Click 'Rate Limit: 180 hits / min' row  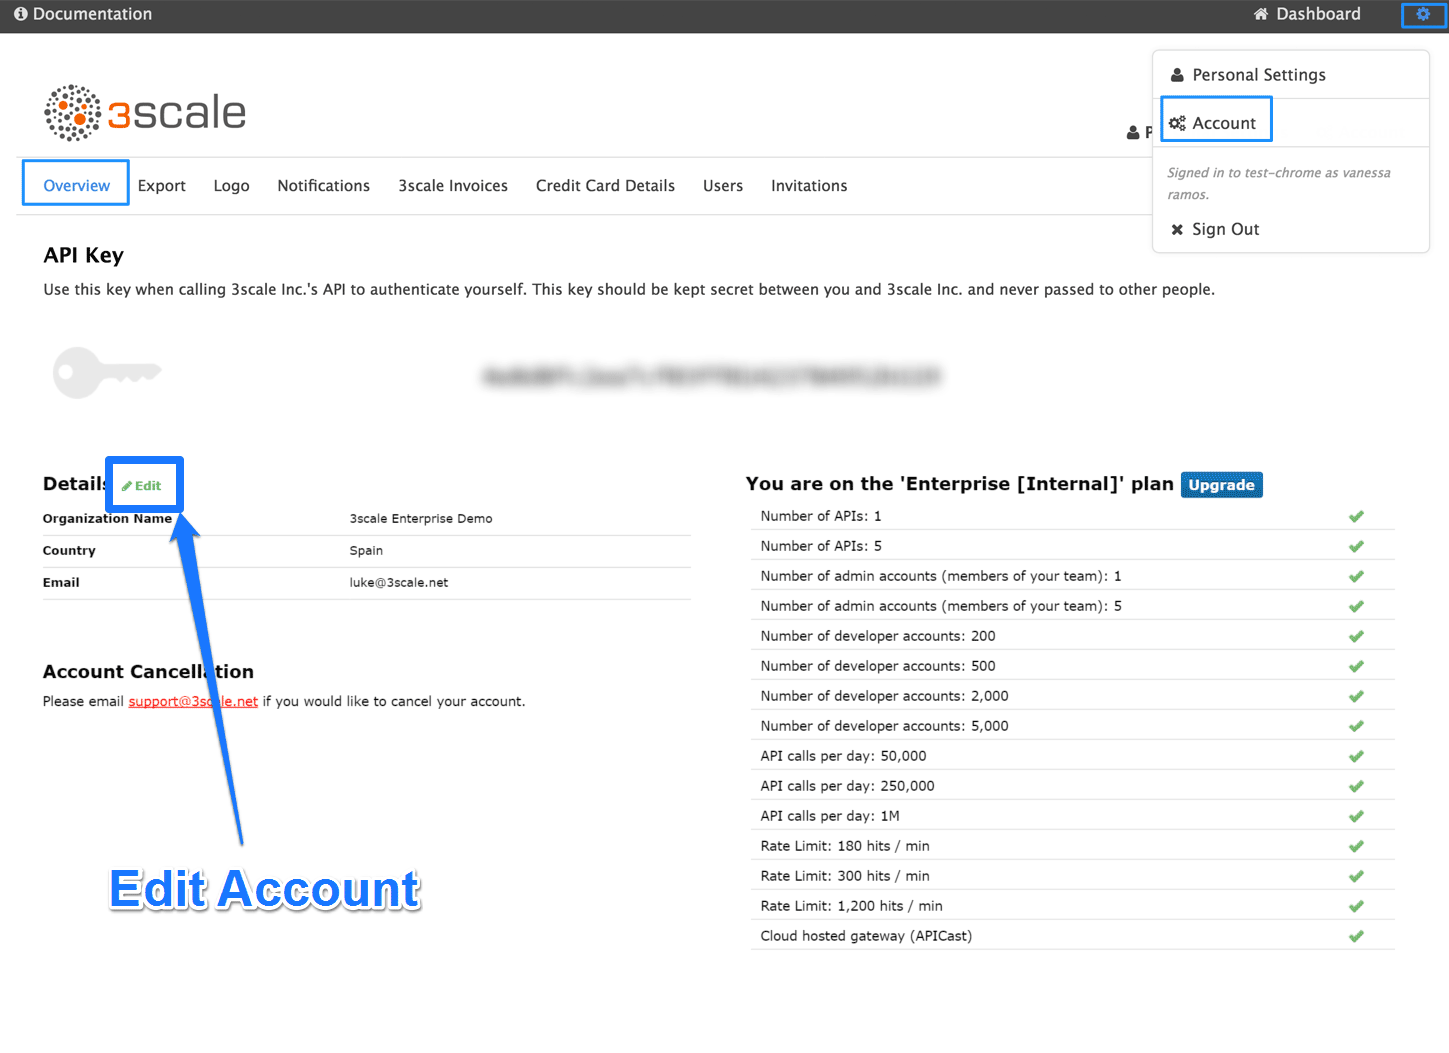click(x=1072, y=846)
